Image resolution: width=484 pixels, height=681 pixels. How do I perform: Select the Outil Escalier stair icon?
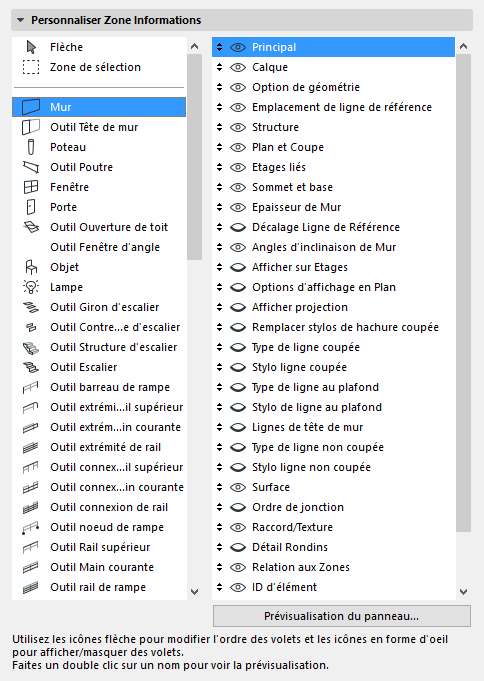[x=31, y=367]
